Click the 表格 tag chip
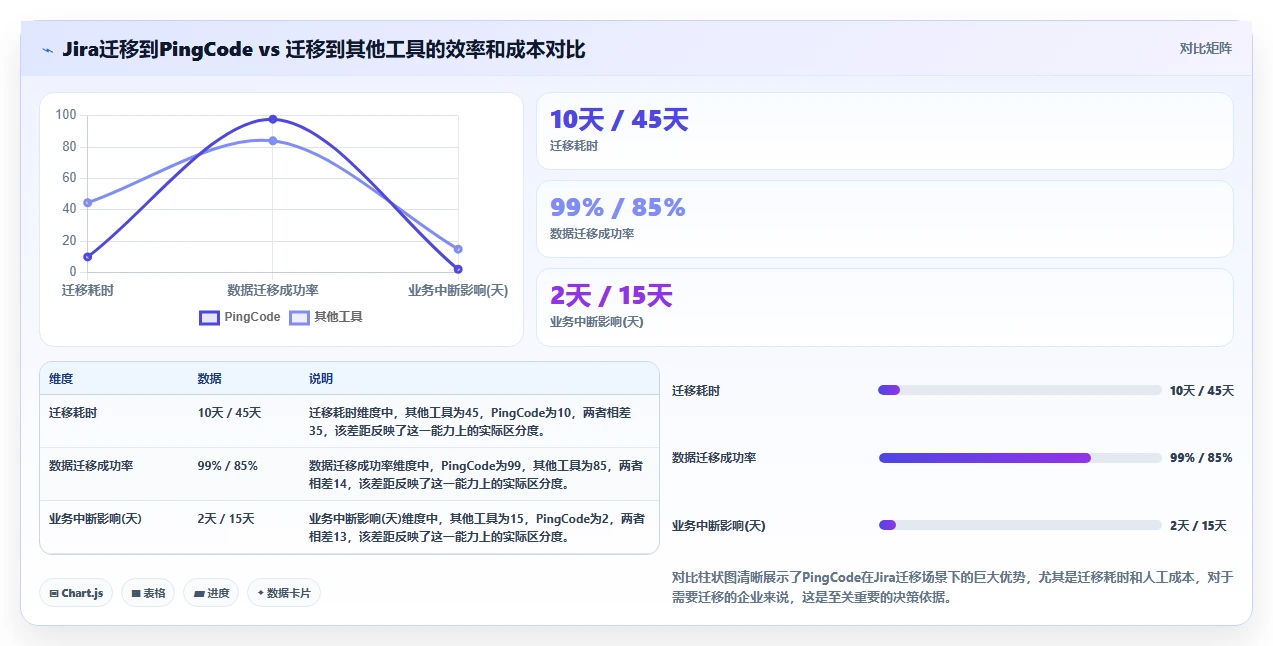The image size is (1273, 646). pos(148,593)
